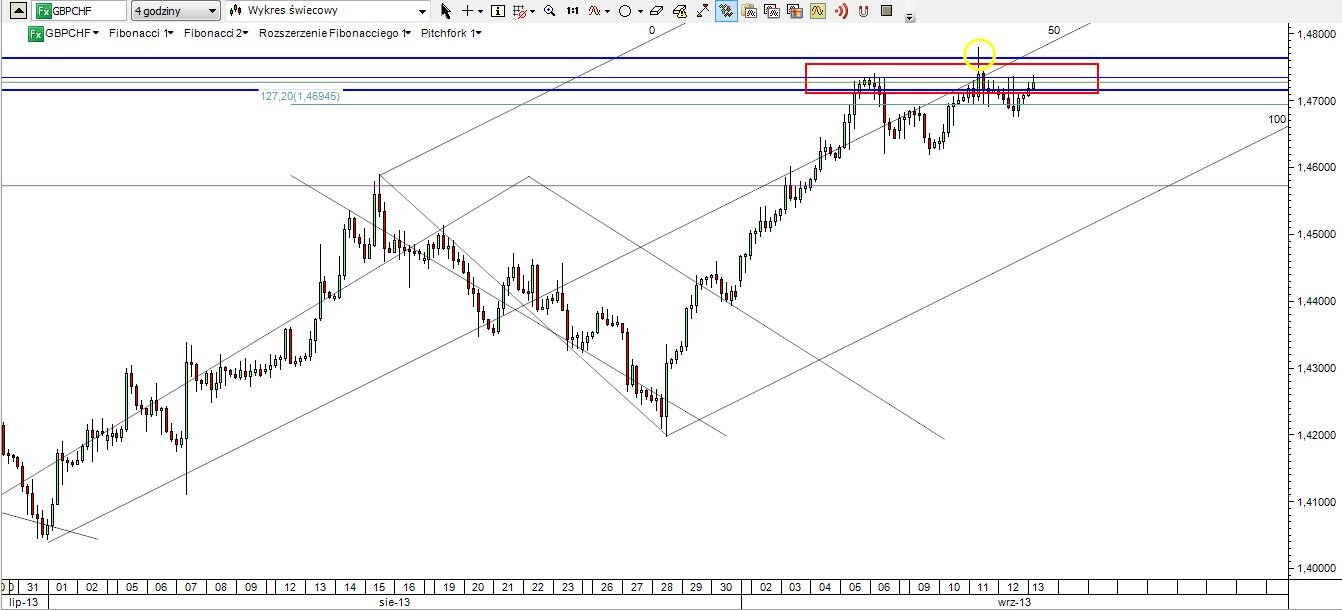Click the magnifier zoom tool
1342x610 pixels.
coord(549,11)
